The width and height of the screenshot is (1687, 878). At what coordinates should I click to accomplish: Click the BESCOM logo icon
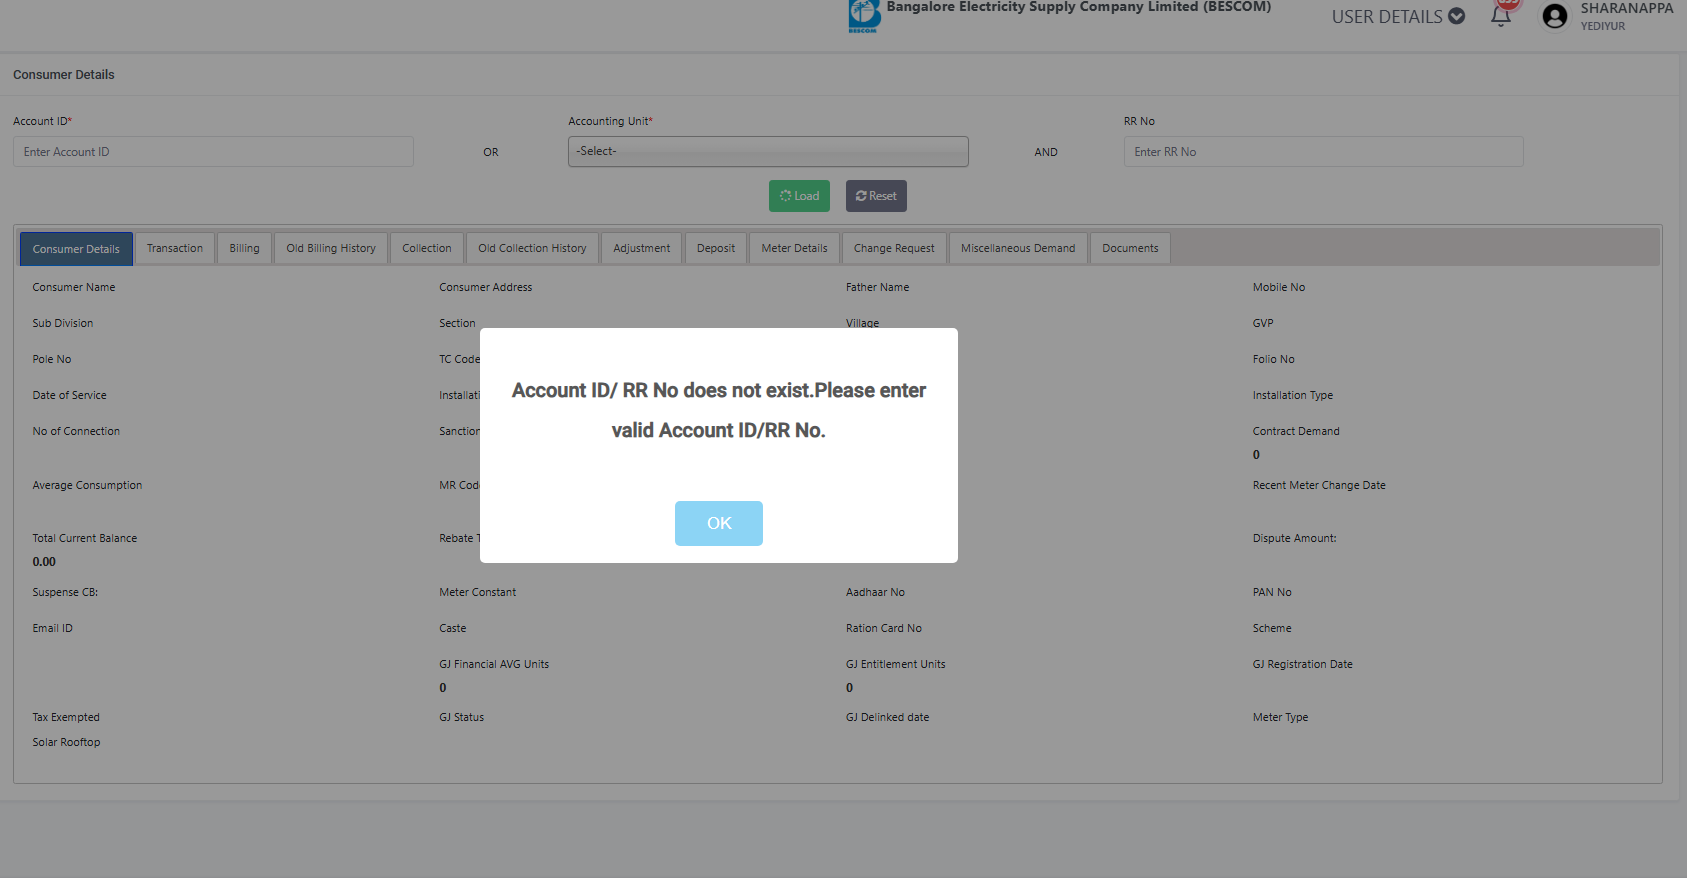[864, 15]
